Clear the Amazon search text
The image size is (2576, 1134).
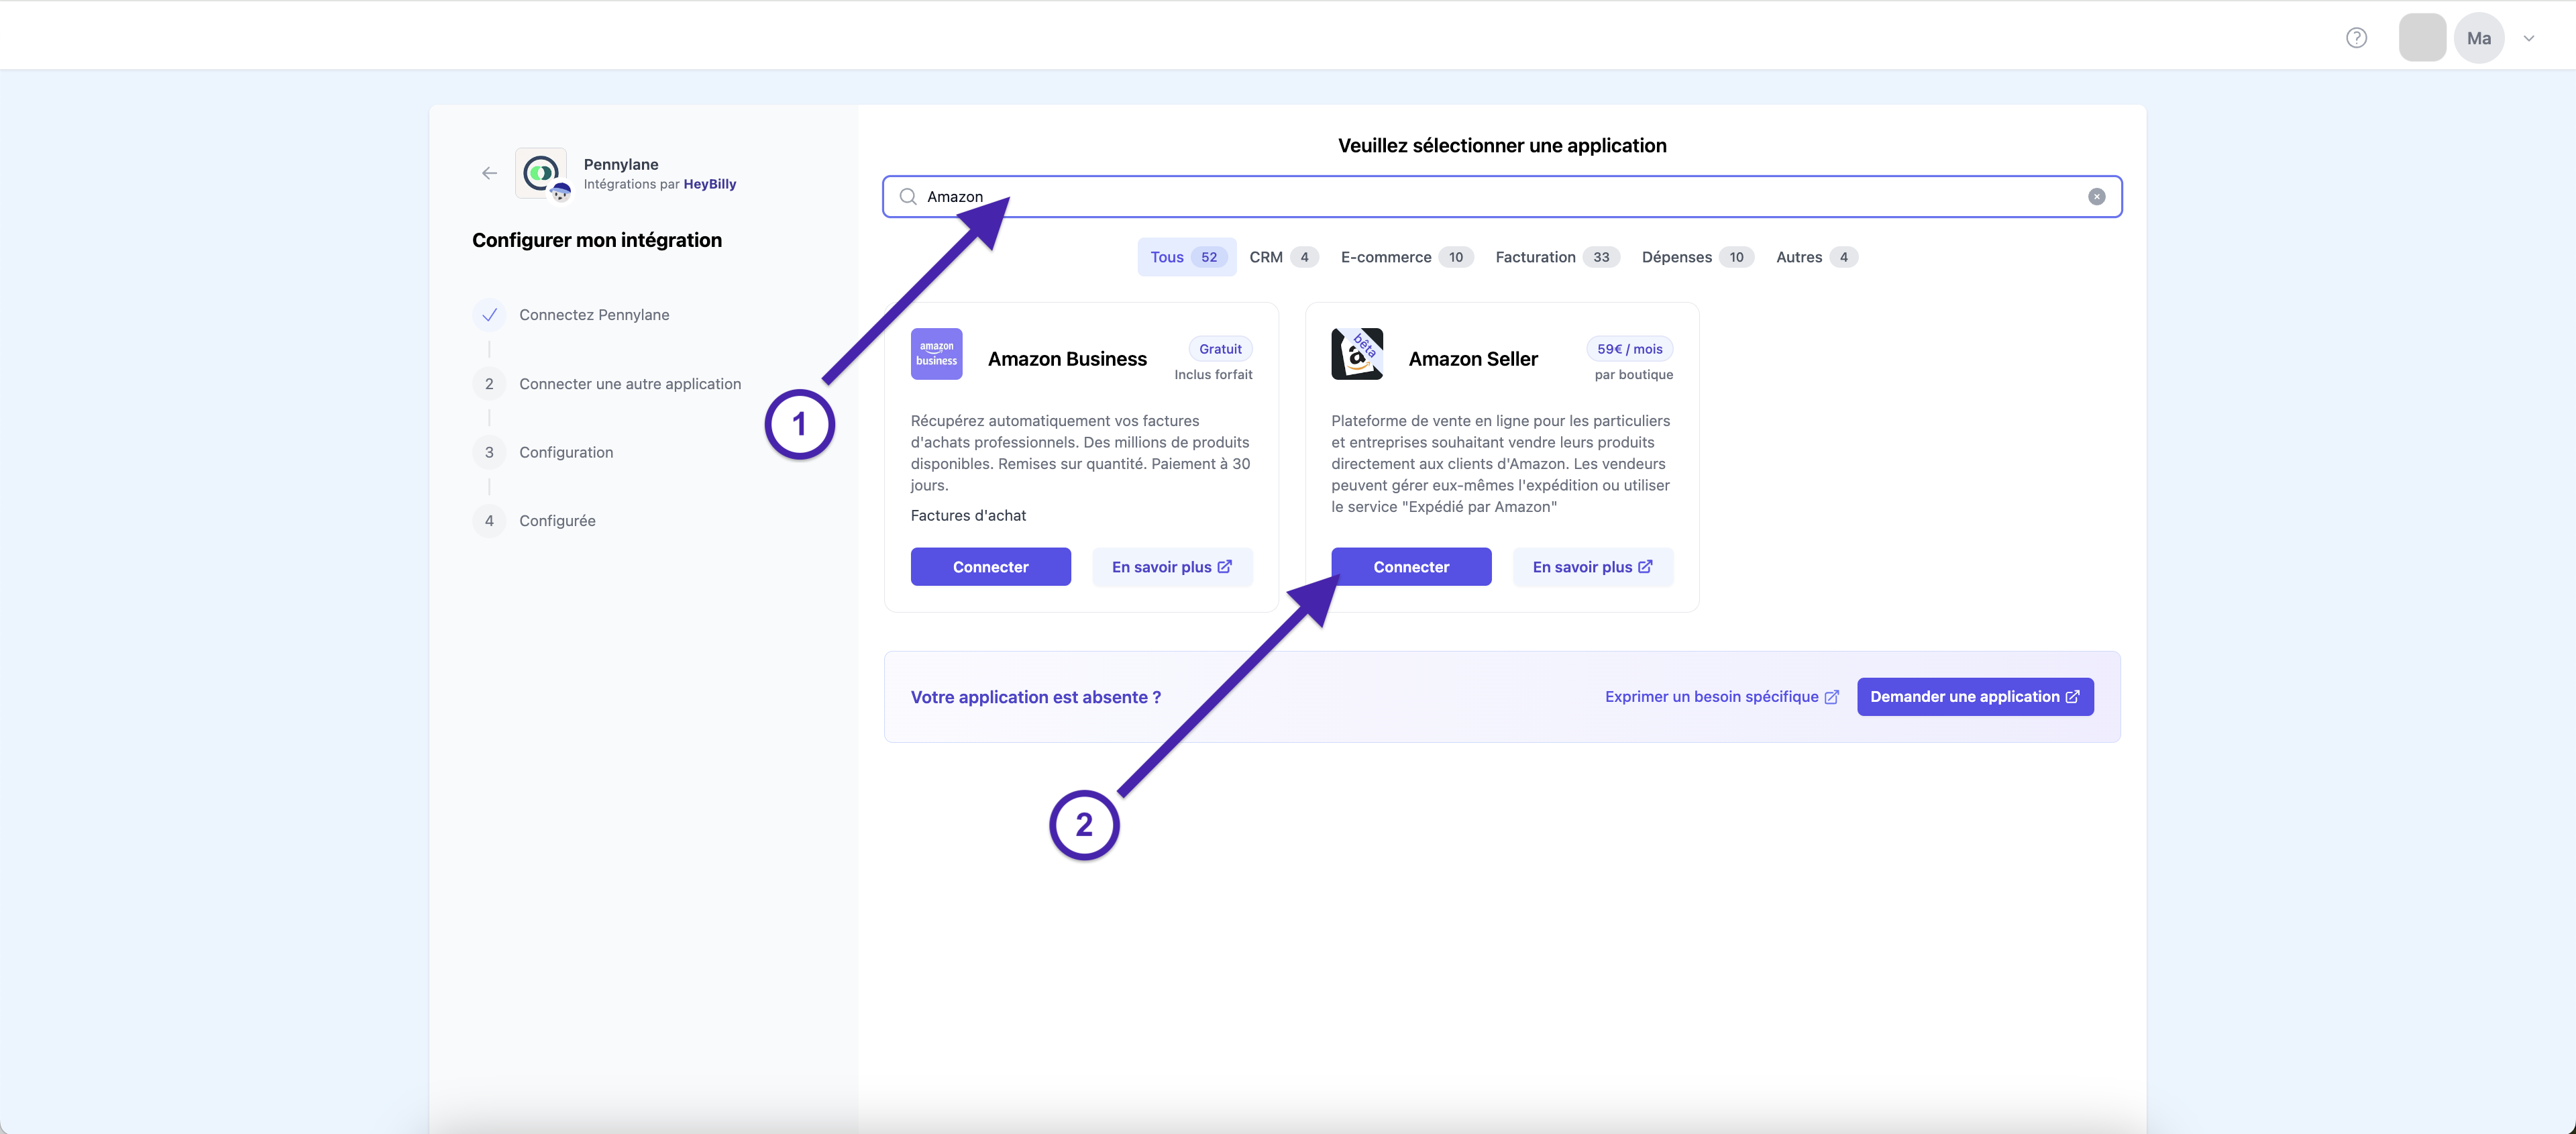pyautogui.click(x=2096, y=197)
